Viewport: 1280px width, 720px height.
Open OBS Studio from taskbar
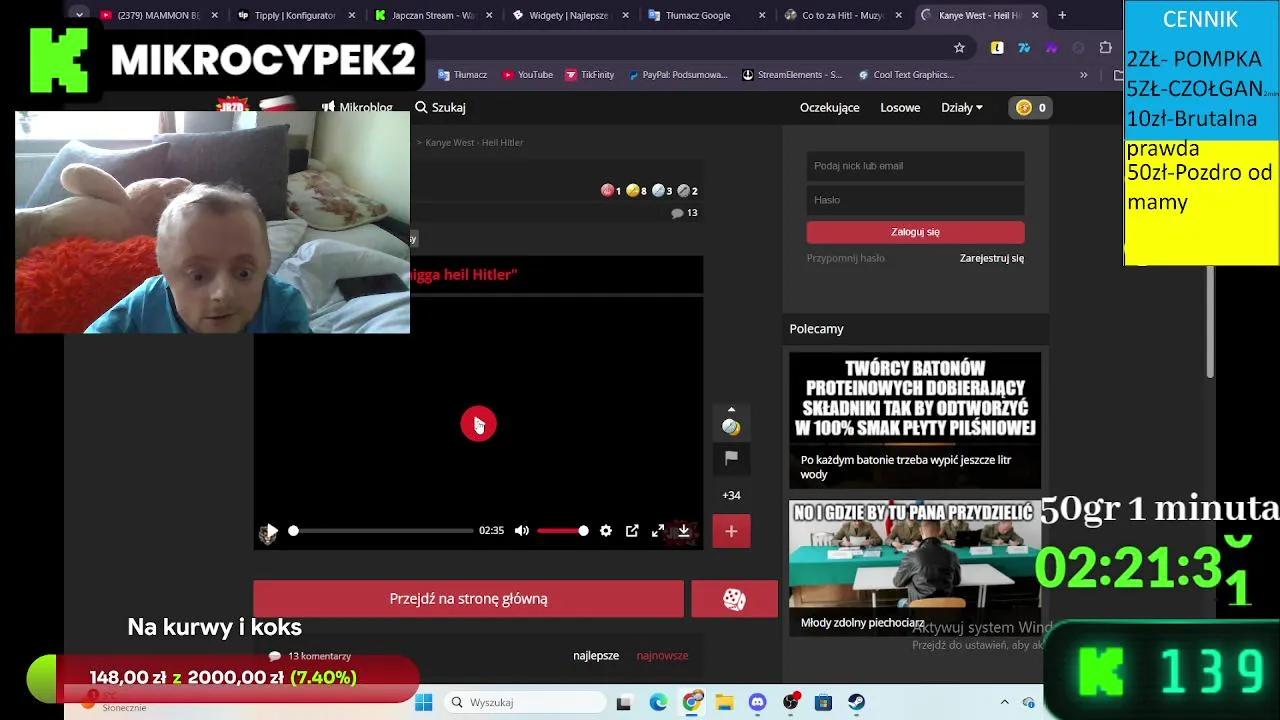coord(790,702)
